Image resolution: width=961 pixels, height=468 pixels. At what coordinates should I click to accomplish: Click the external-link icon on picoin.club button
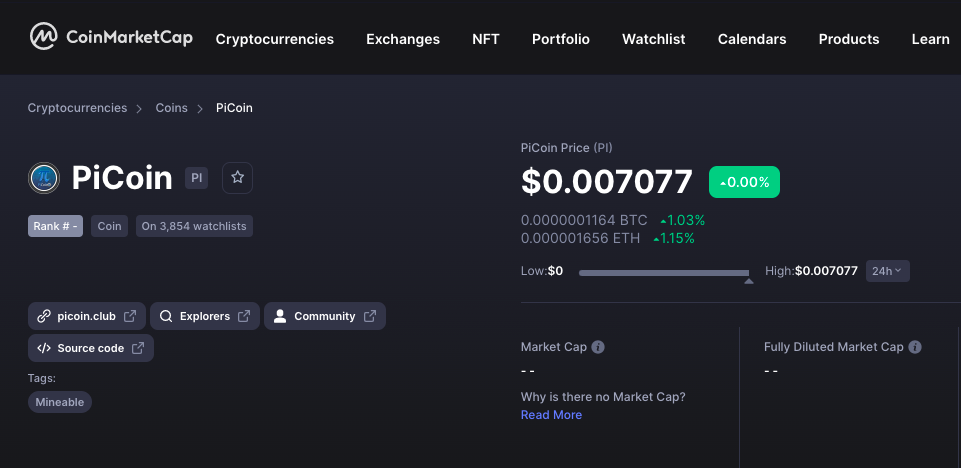click(x=130, y=316)
